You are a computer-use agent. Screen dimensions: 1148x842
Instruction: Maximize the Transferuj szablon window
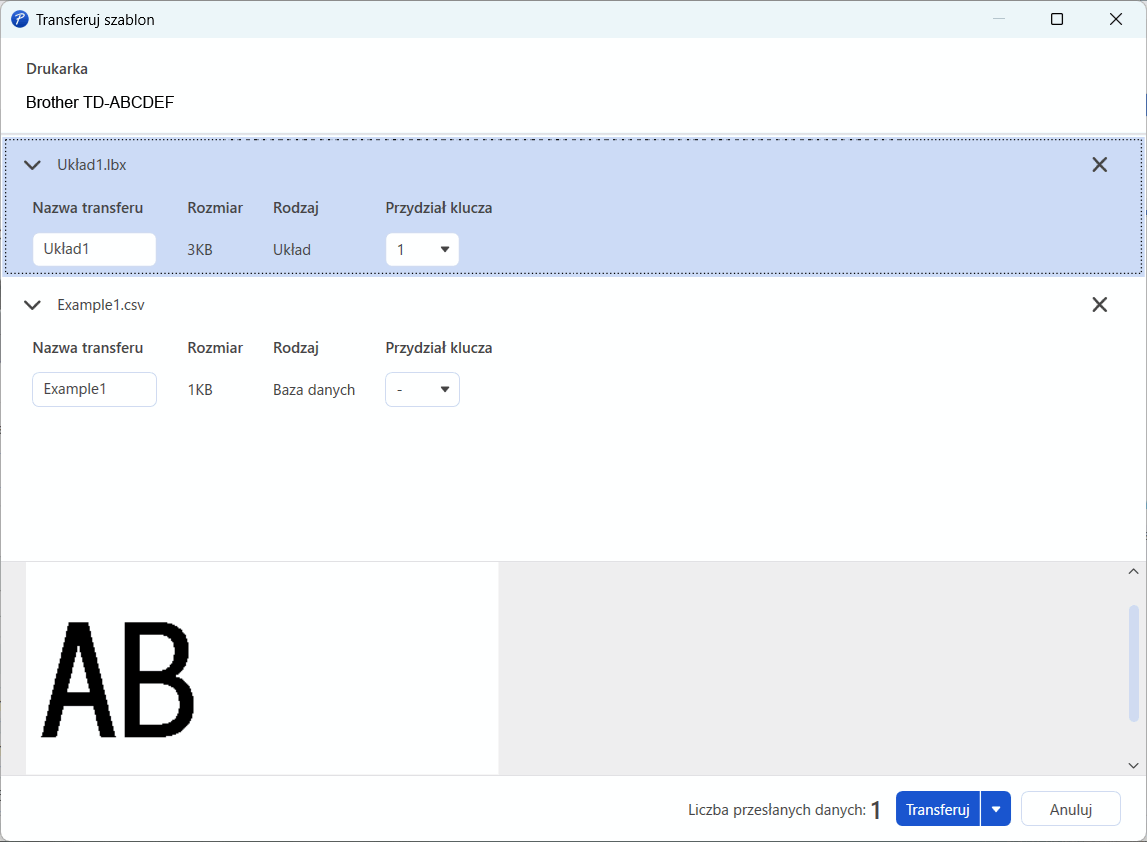[1056, 19]
